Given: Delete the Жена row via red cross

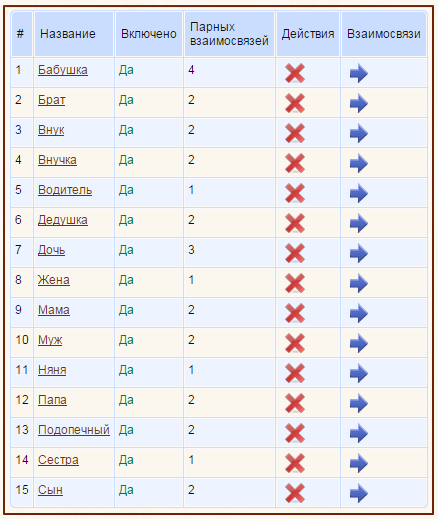Looking at the screenshot, I should (x=295, y=283).
